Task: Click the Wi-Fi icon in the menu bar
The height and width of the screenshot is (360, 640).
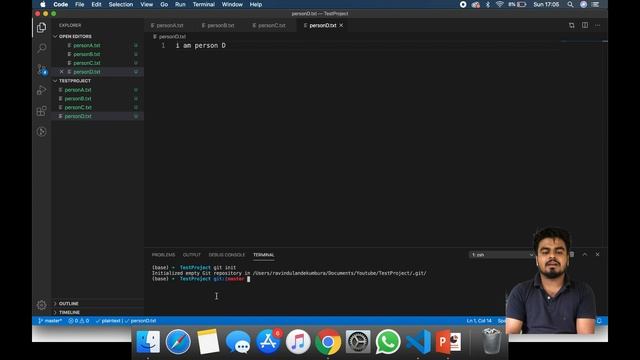Action: 500,4
